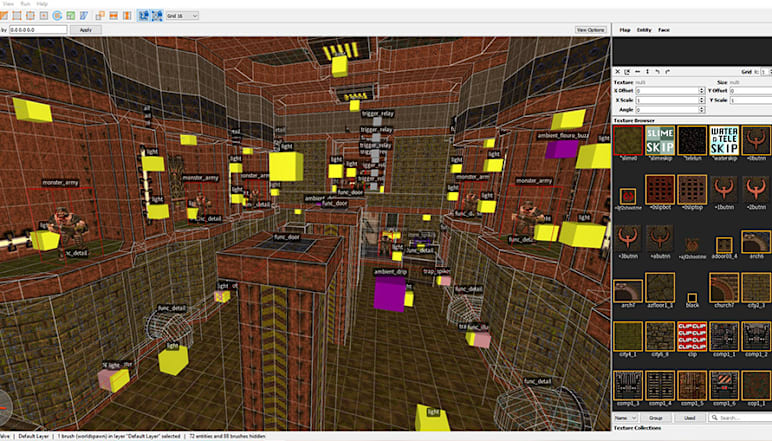Click the position input field beside Apply

(x=38, y=30)
